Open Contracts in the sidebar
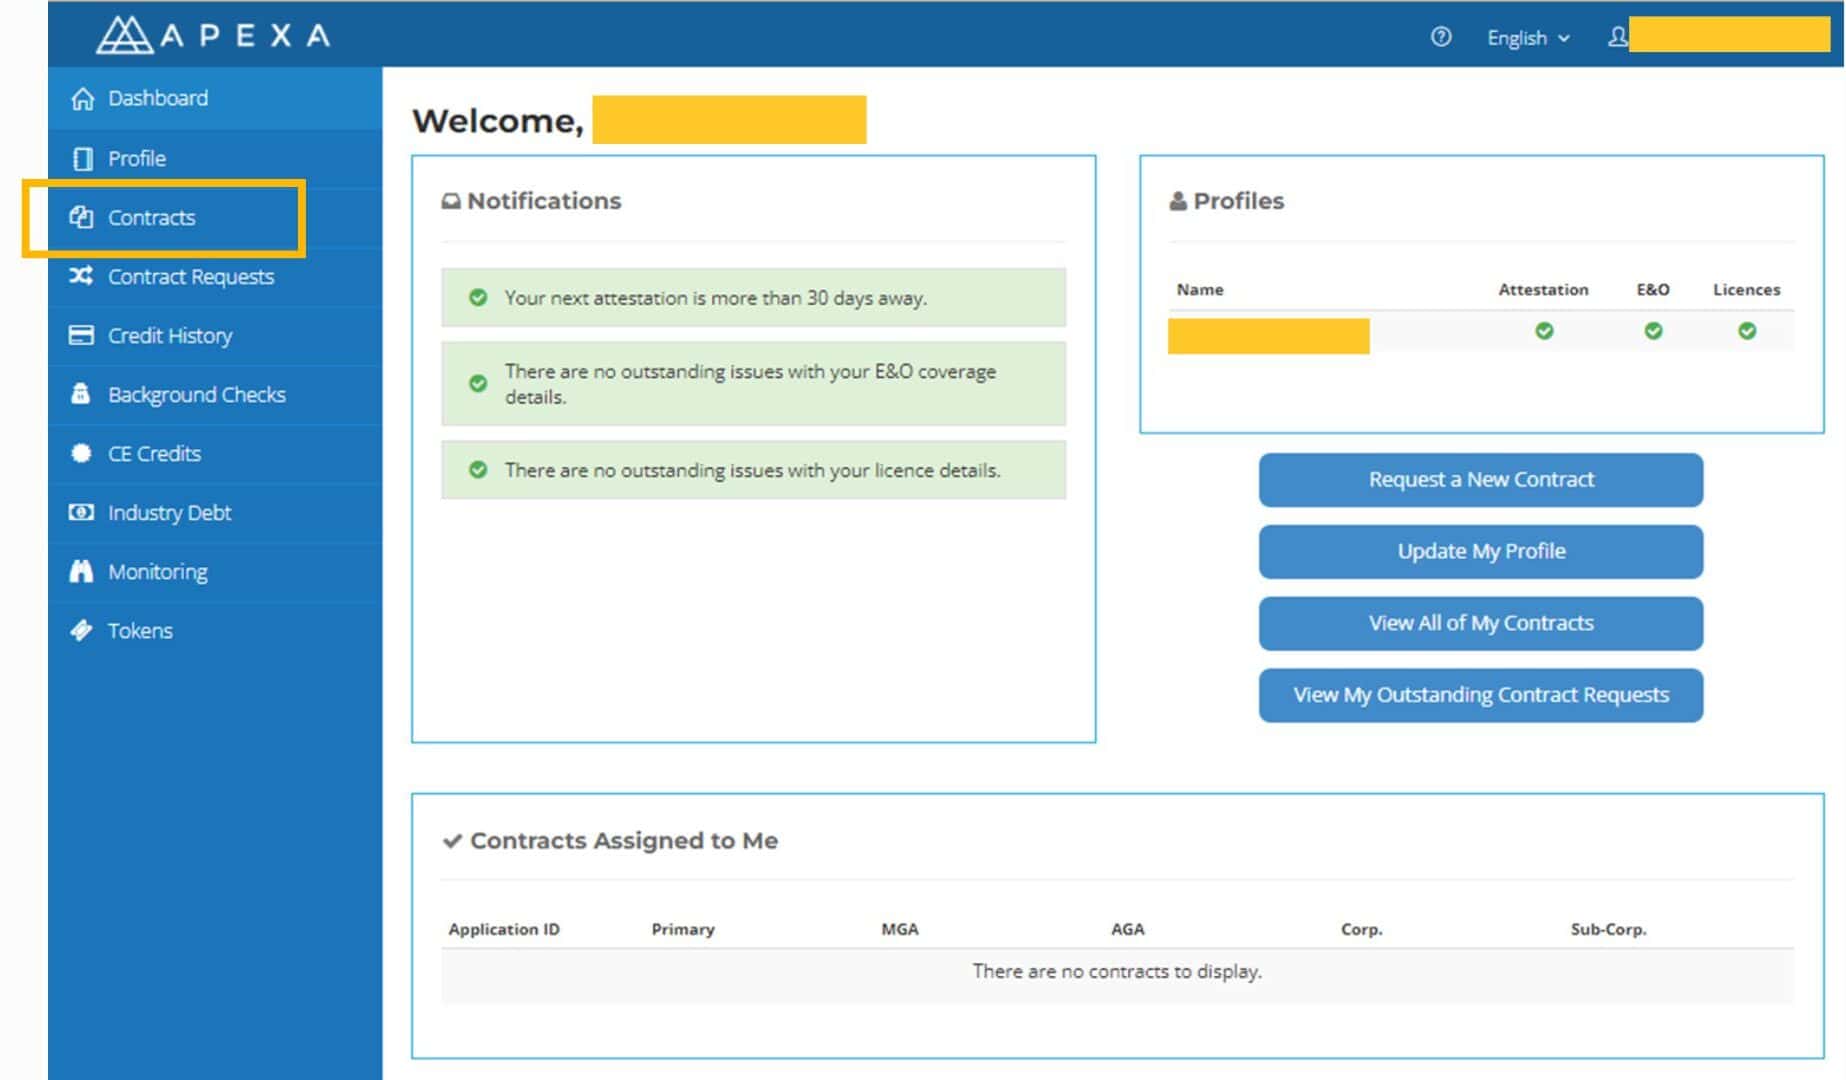 point(151,217)
